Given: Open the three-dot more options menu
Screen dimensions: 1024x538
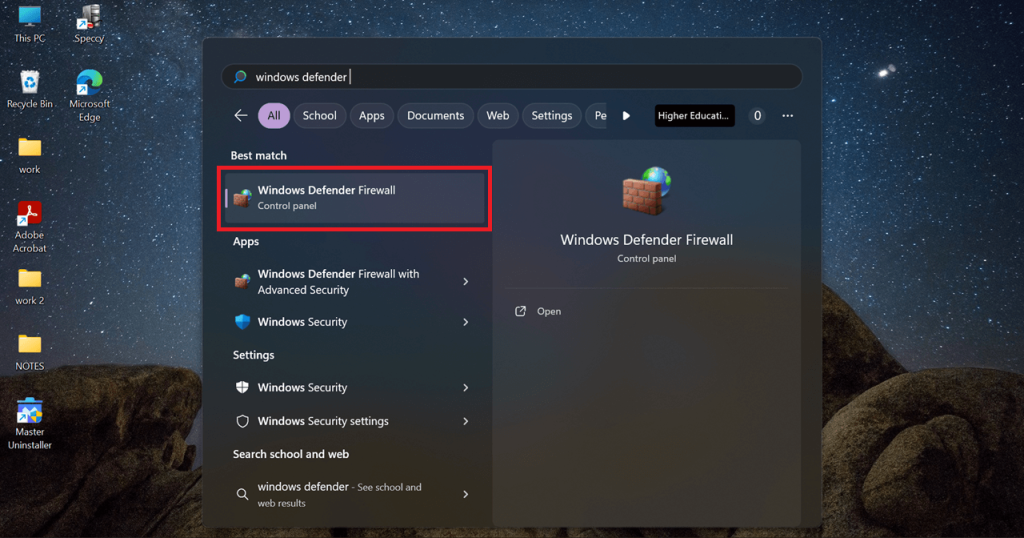Looking at the screenshot, I should point(788,116).
